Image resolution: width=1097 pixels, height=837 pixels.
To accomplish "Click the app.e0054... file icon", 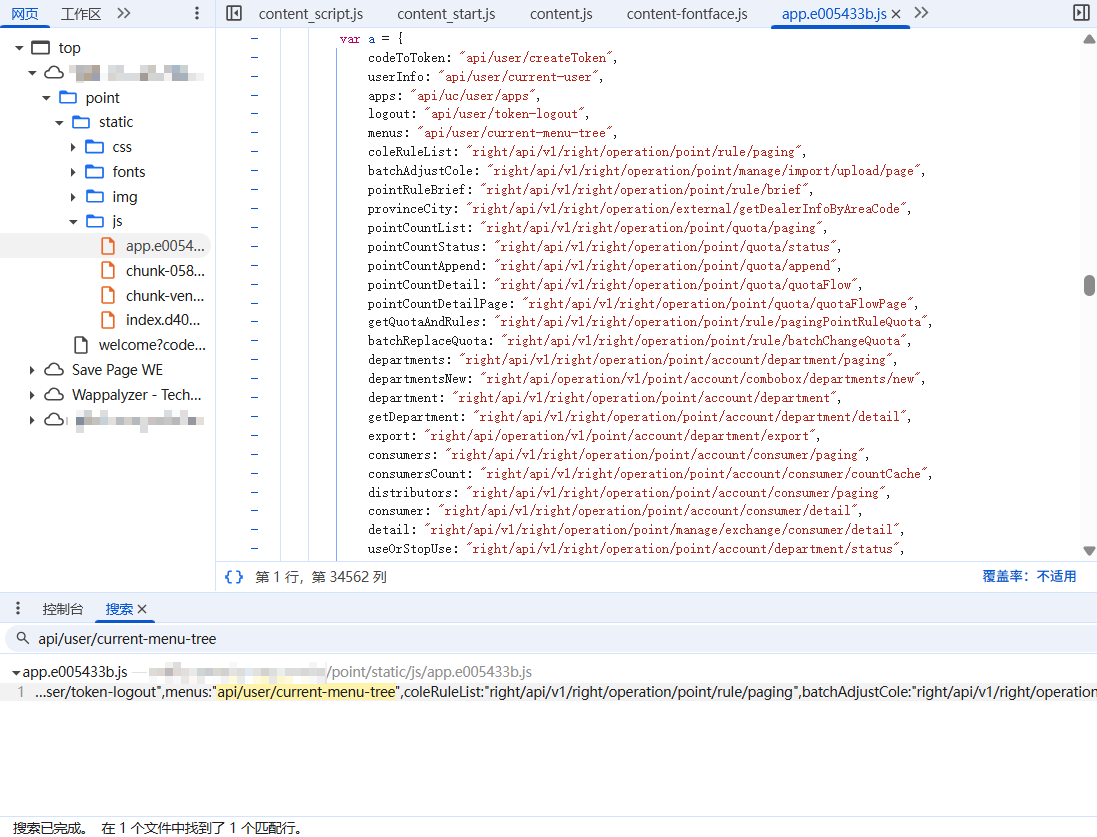I will pos(108,246).
